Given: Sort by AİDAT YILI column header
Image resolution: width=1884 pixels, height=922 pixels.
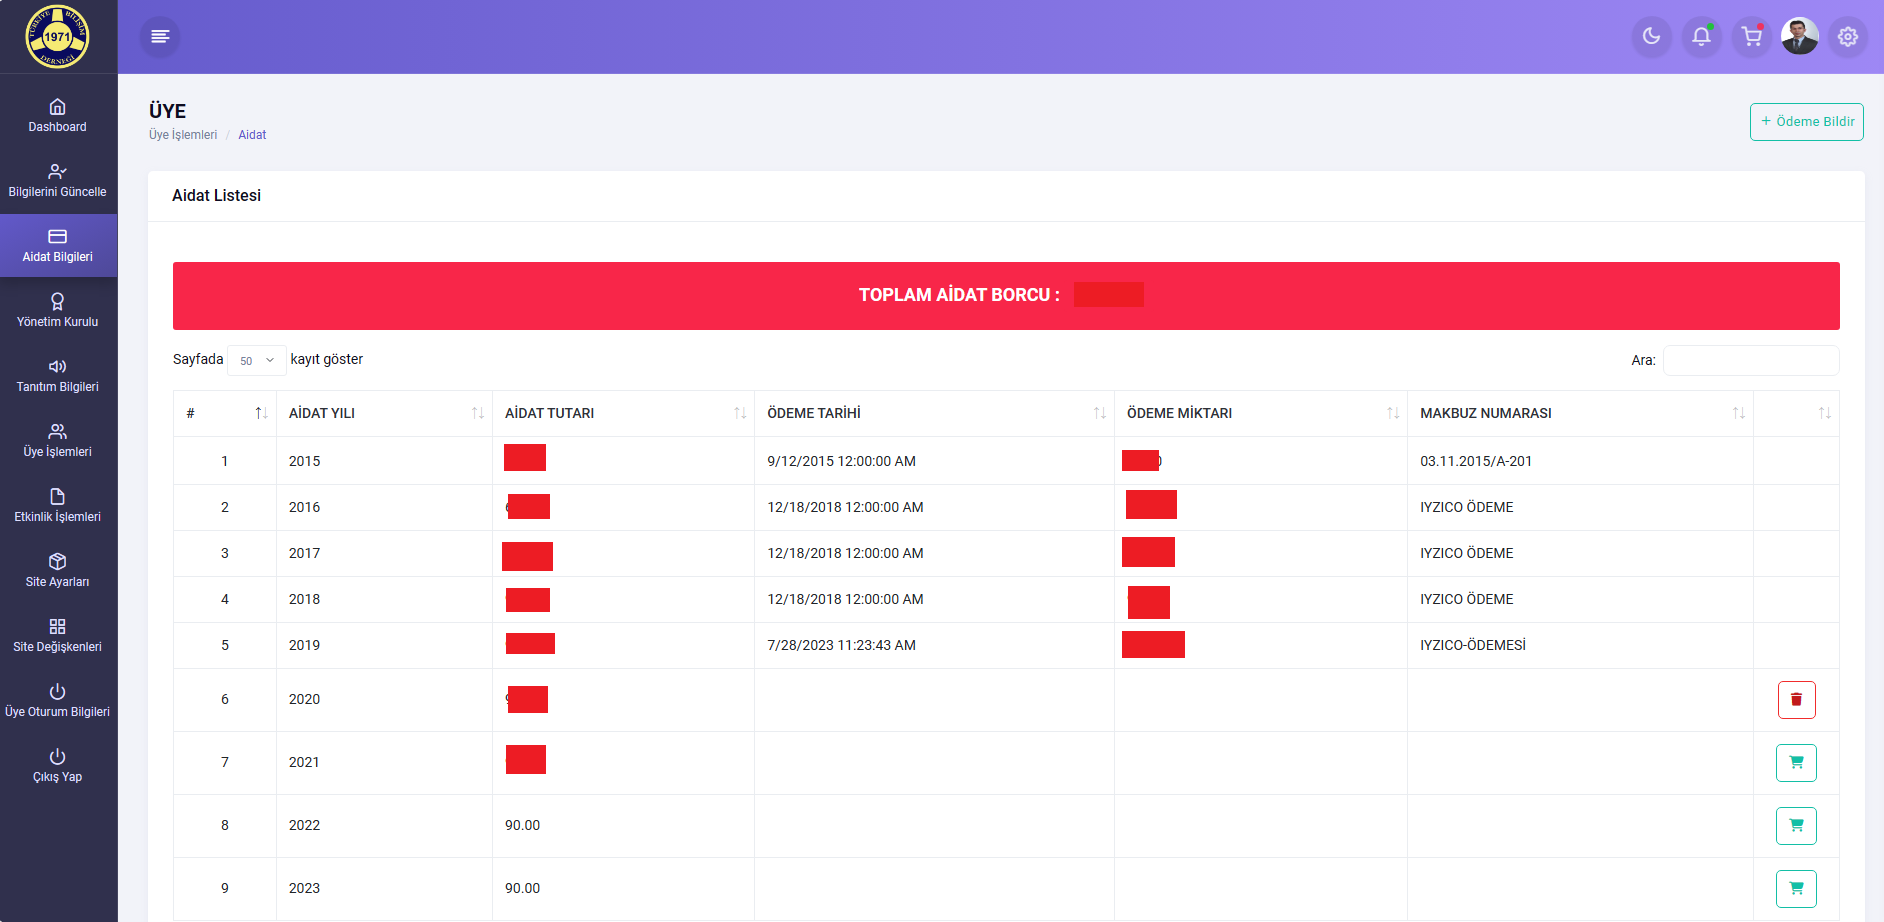Looking at the screenshot, I should pos(385,413).
